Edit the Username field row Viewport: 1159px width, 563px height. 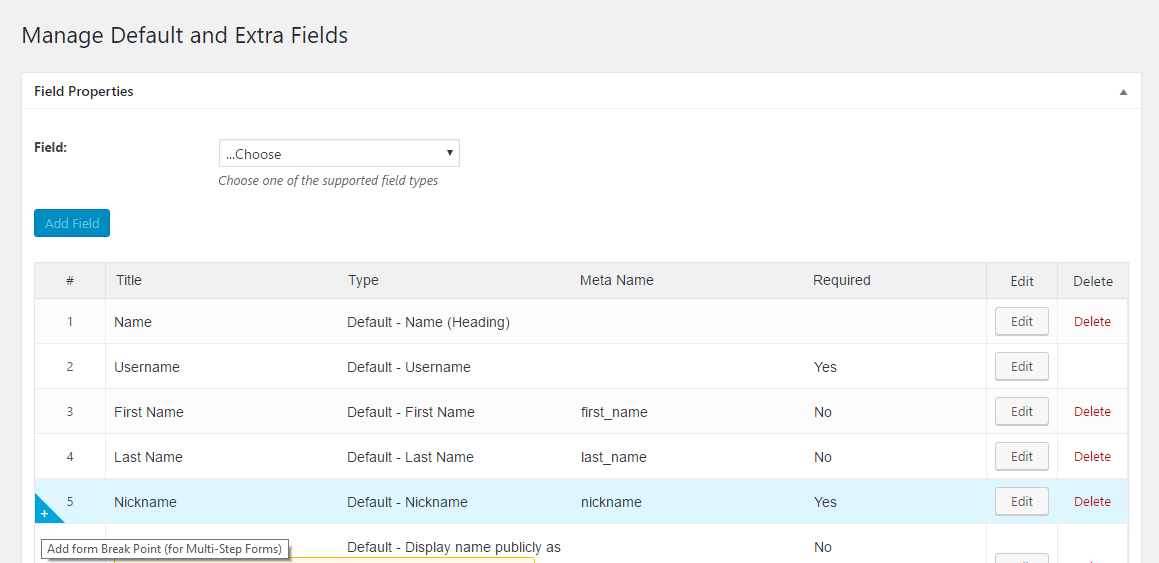(x=1022, y=366)
